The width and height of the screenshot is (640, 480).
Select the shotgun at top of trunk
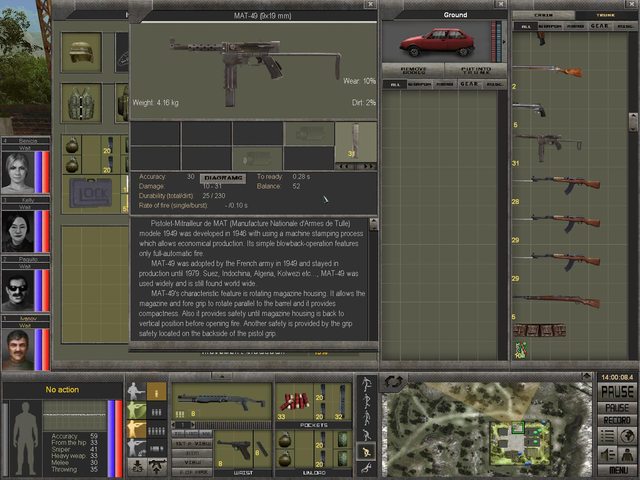click(x=548, y=71)
